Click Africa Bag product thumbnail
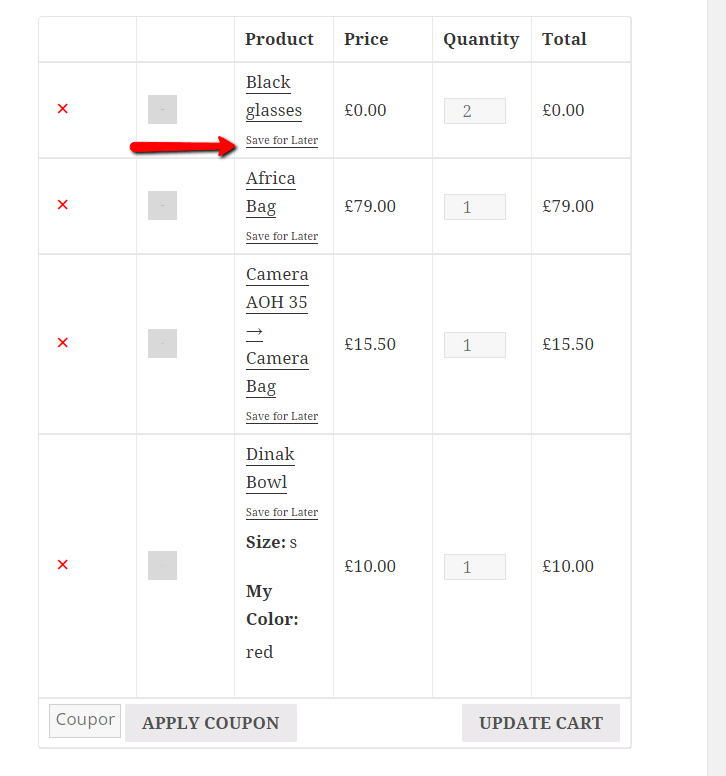 (x=162, y=206)
